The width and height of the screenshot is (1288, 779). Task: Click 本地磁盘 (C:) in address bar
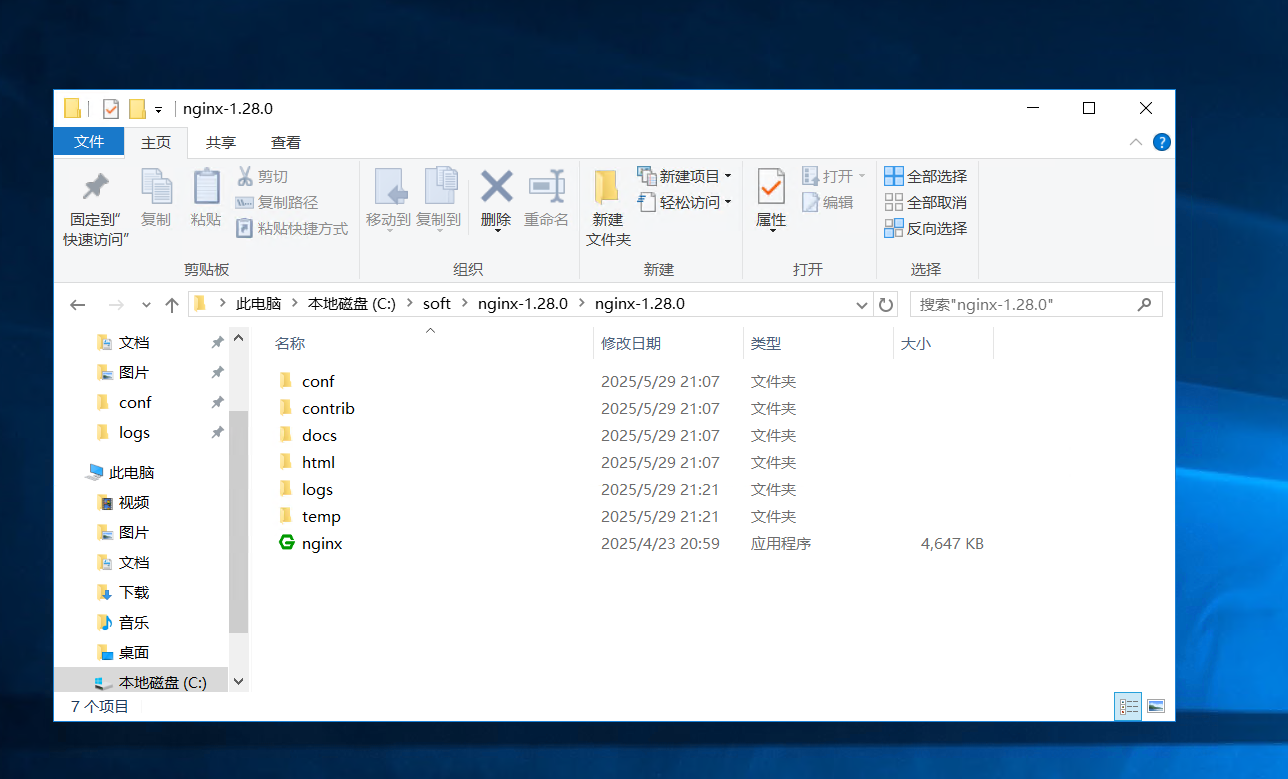pos(352,304)
